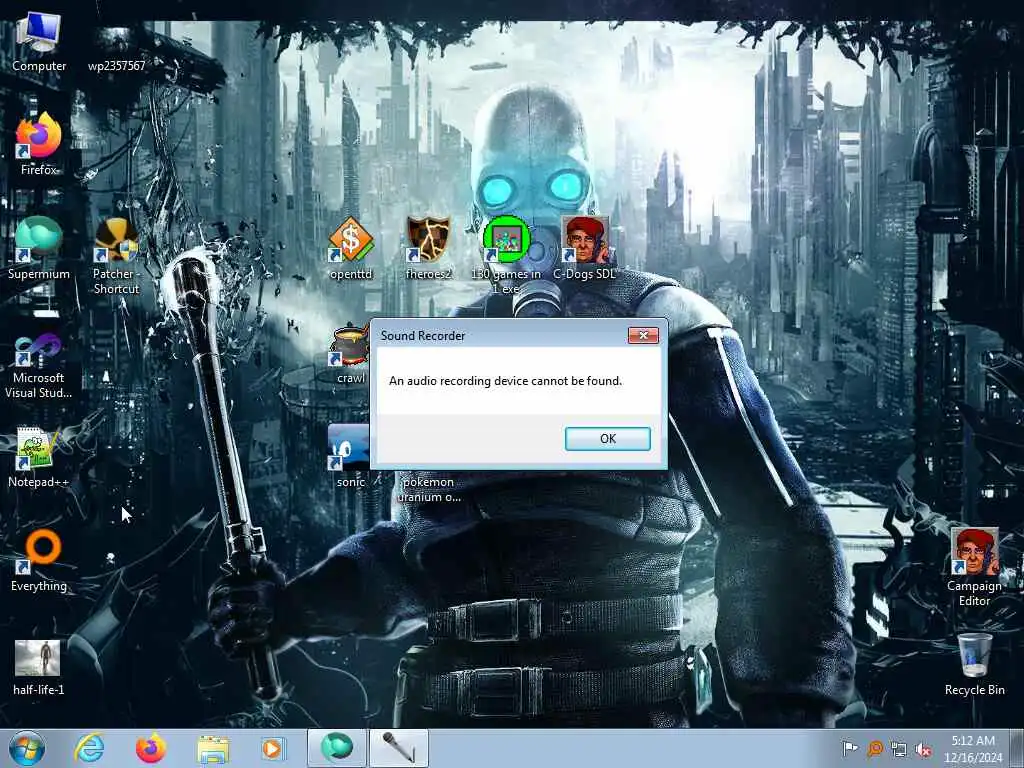Open the clock showing 5:12 AM
Viewport: 1024px width, 768px height.
click(x=973, y=748)
